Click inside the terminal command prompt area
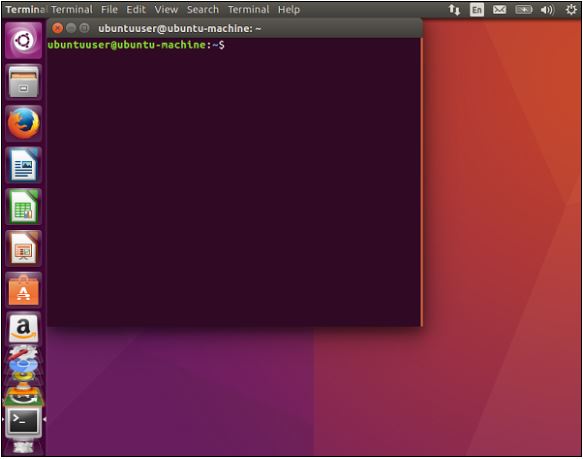This screenshot has height=459, width=583. 234,182
